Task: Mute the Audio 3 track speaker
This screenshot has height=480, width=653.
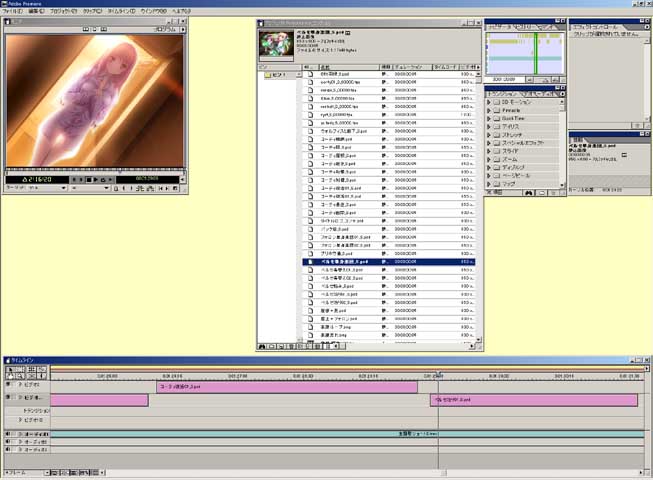Action: [8, 450]
